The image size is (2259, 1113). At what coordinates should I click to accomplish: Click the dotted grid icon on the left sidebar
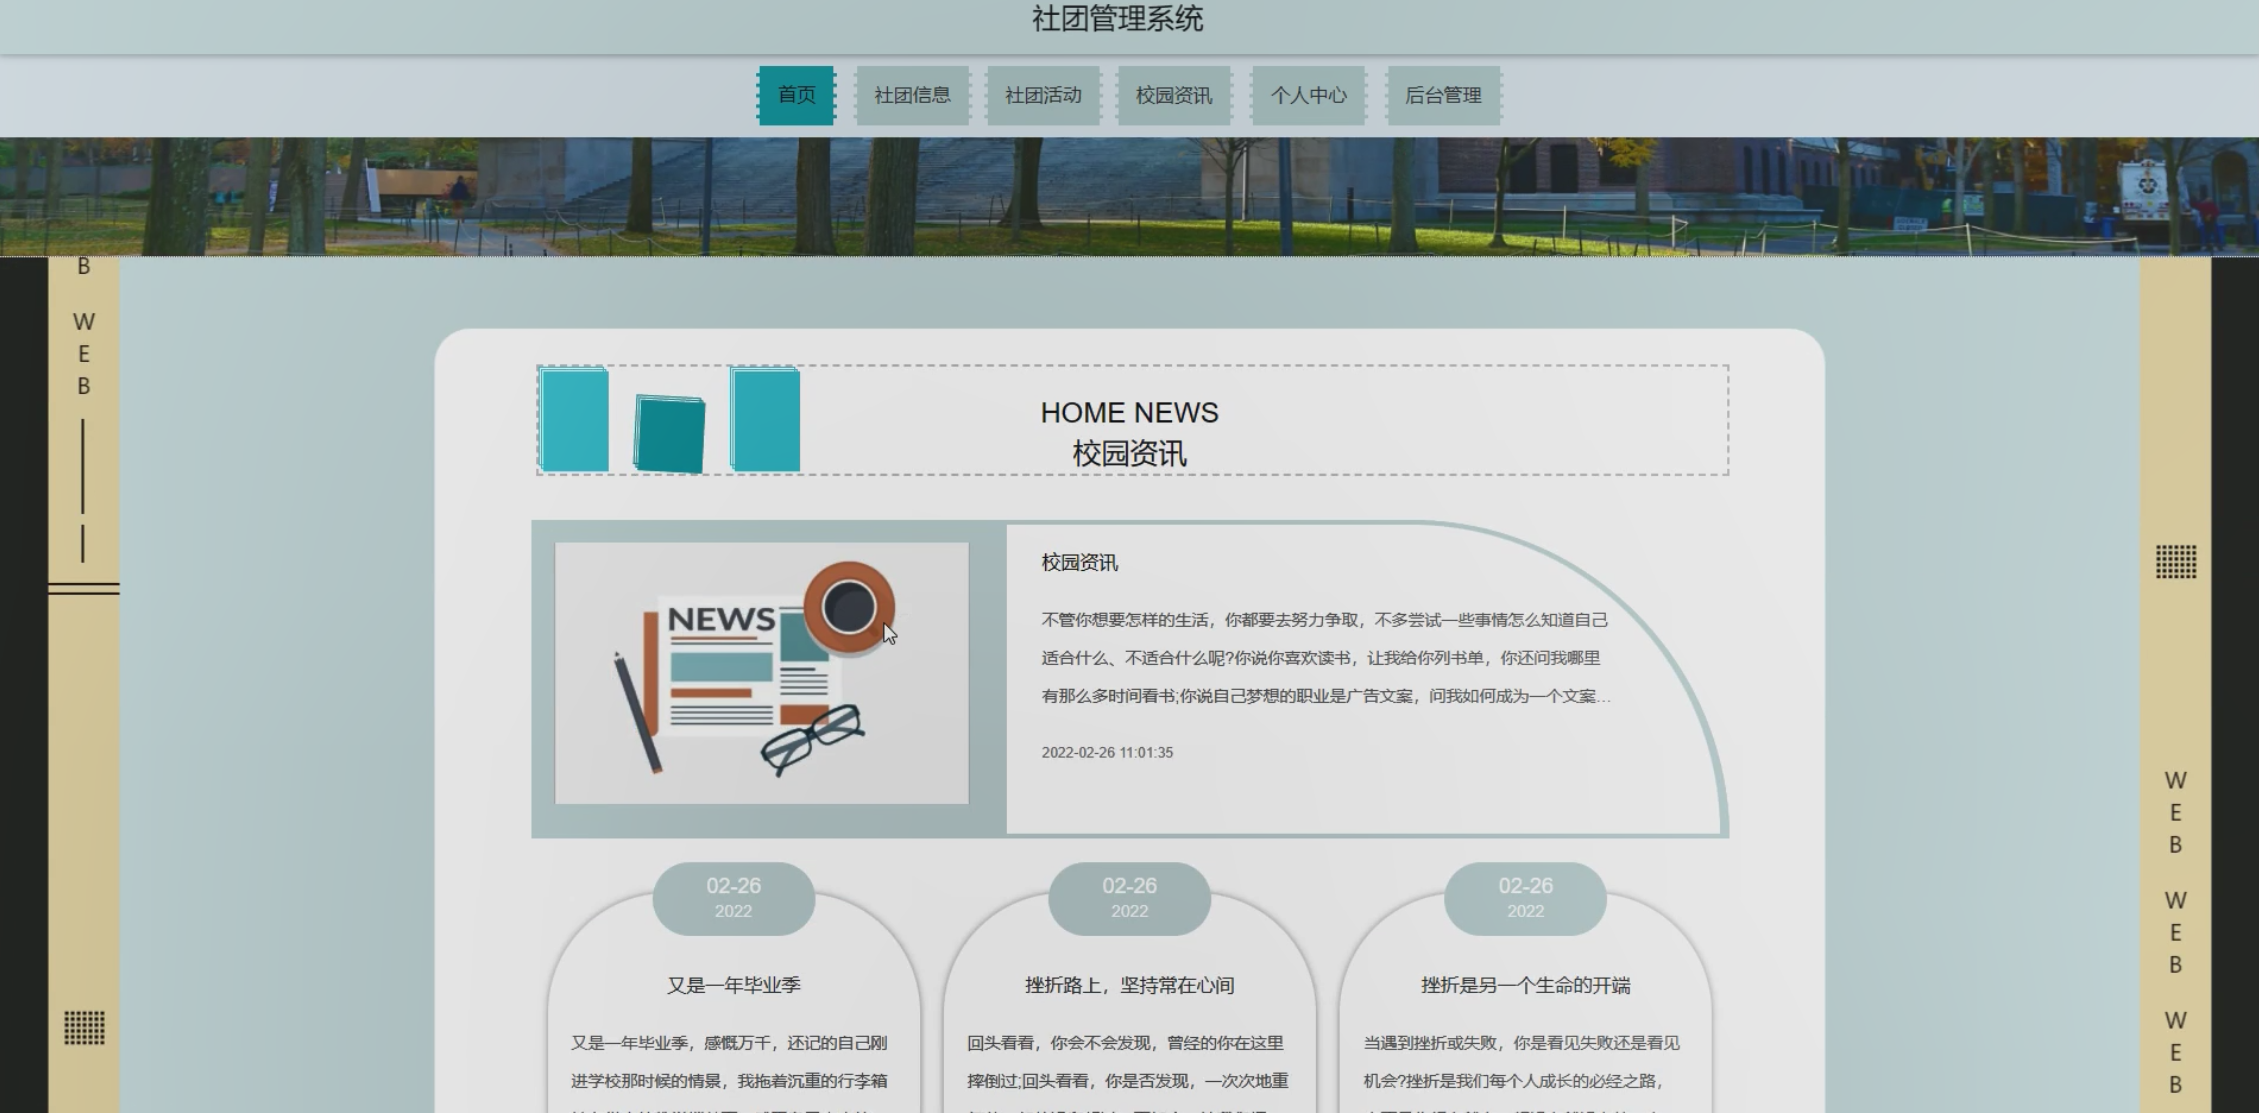pos(84,1027)
